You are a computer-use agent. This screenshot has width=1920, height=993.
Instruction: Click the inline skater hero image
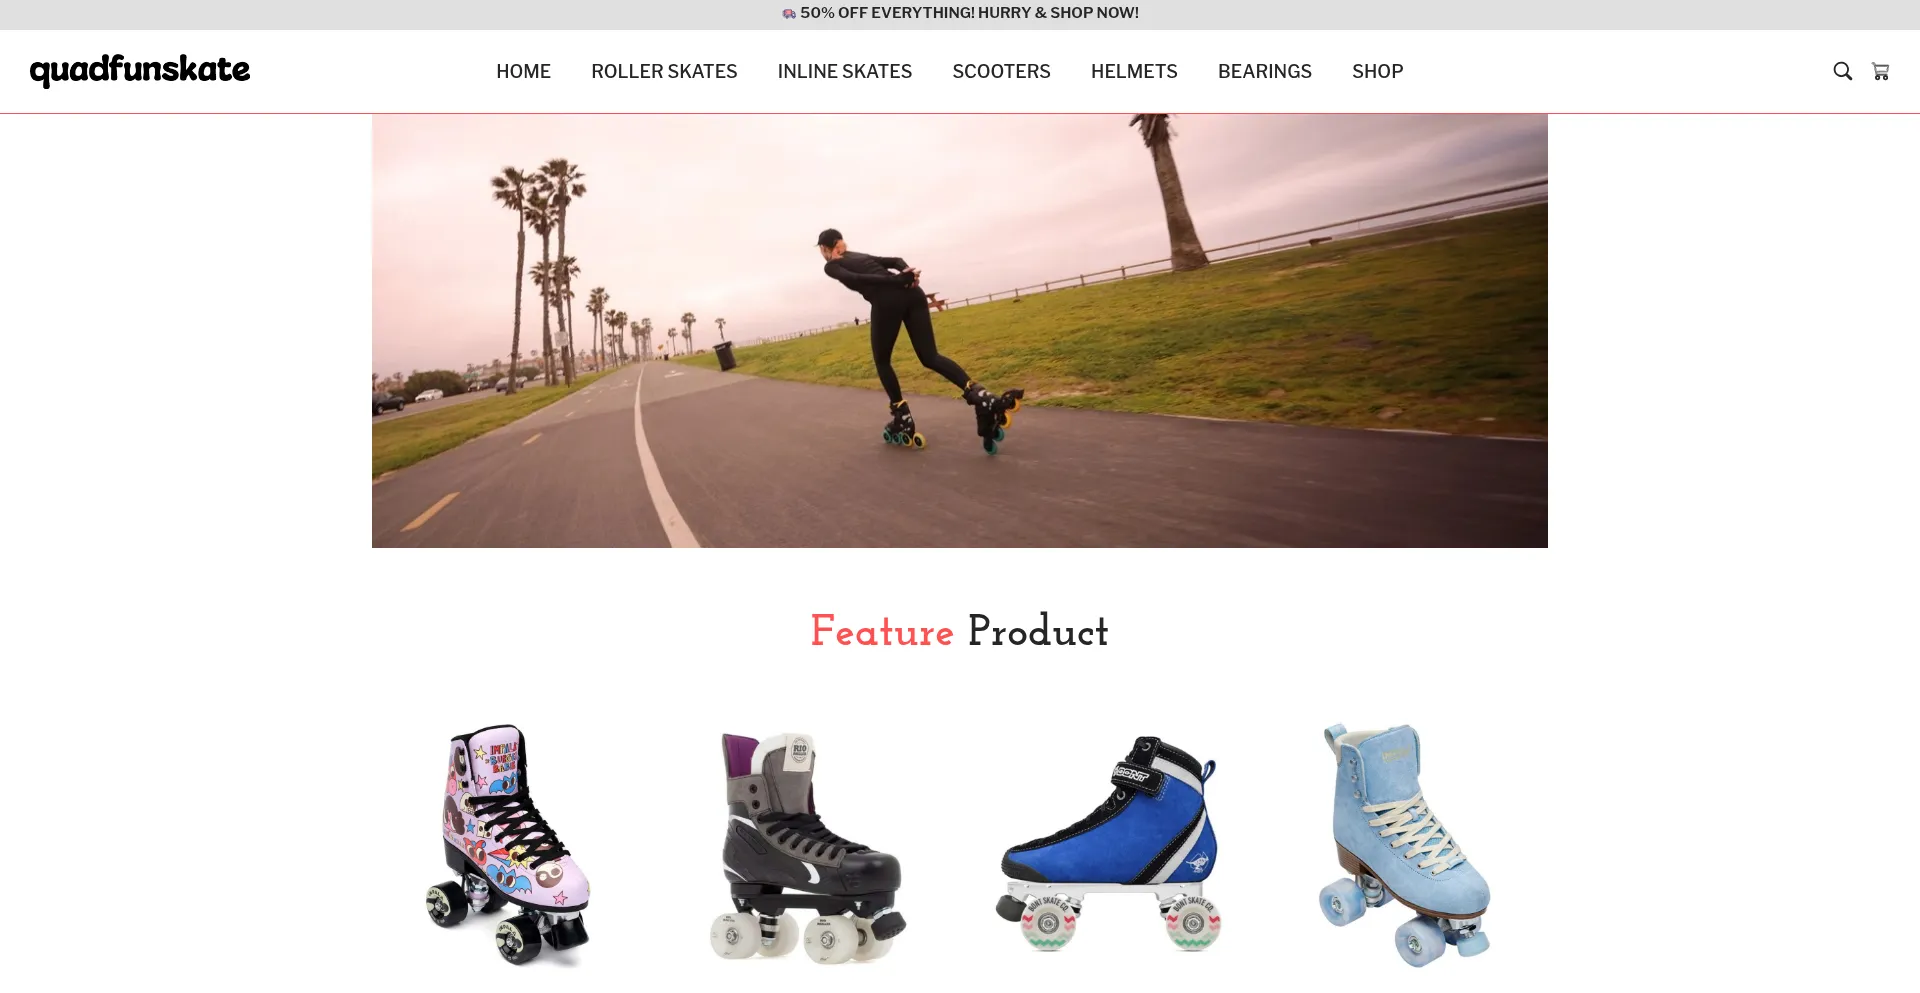pyautogui.click(x=960, y=330)
